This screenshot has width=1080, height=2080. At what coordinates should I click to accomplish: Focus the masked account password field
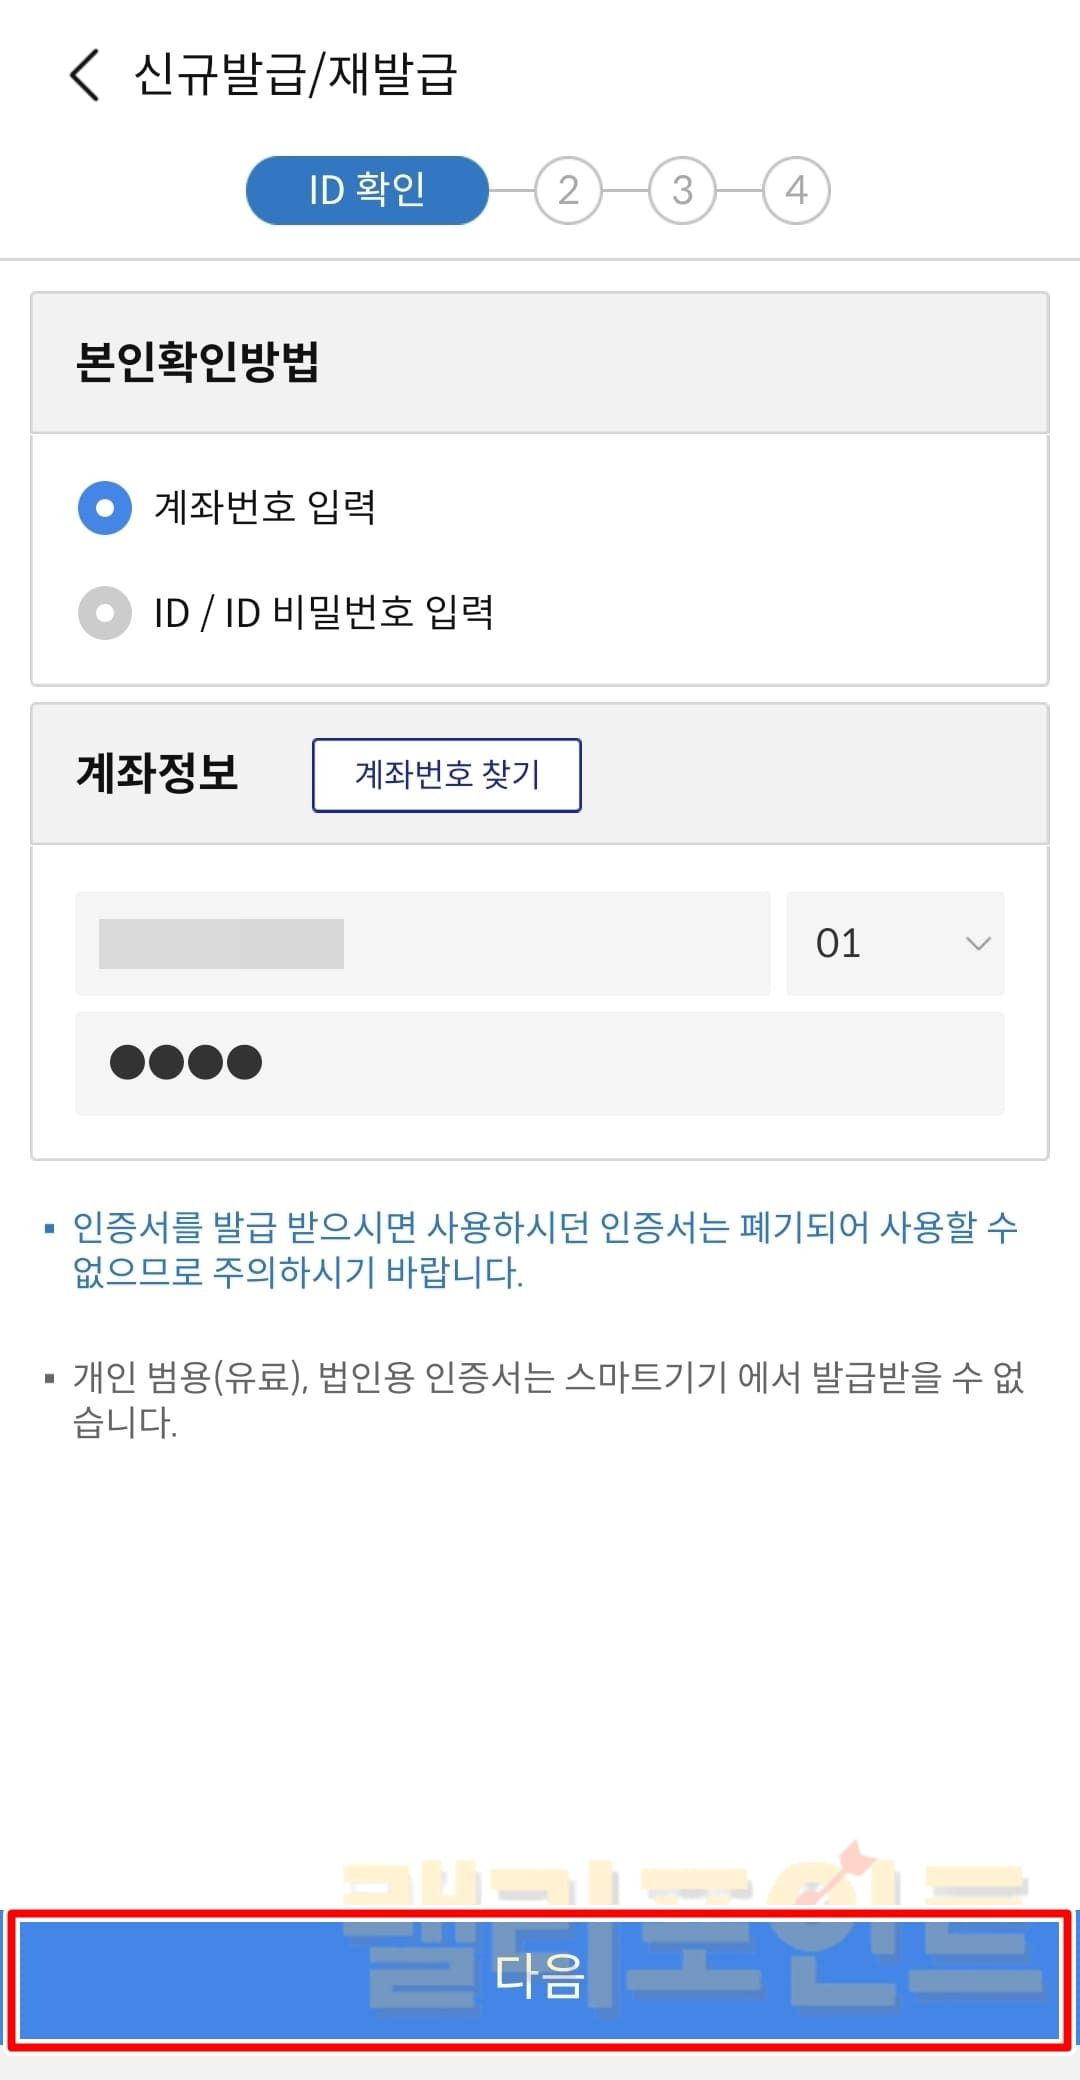click(540, 1063)
